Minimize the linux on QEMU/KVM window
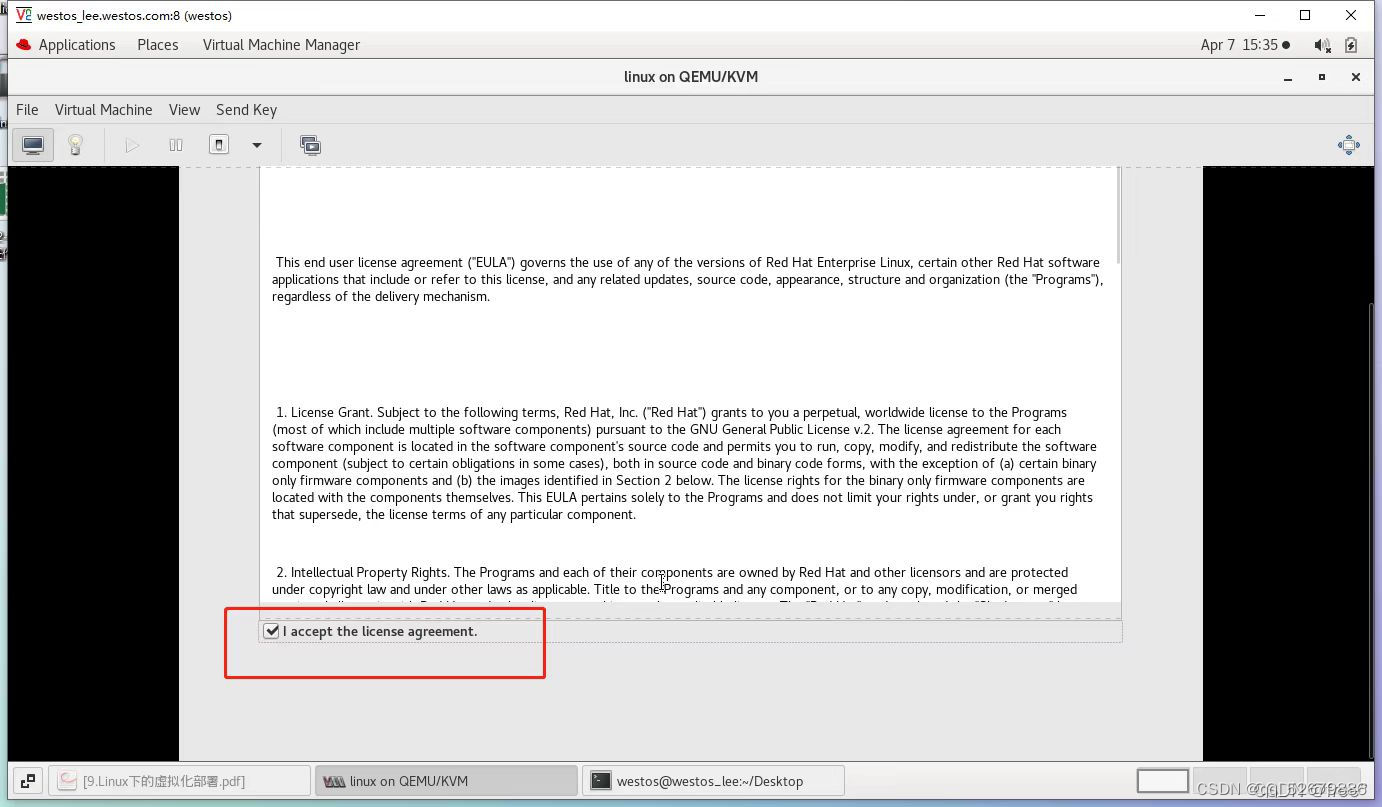This screenshot has width=1382, height=807. (1288, 77)
